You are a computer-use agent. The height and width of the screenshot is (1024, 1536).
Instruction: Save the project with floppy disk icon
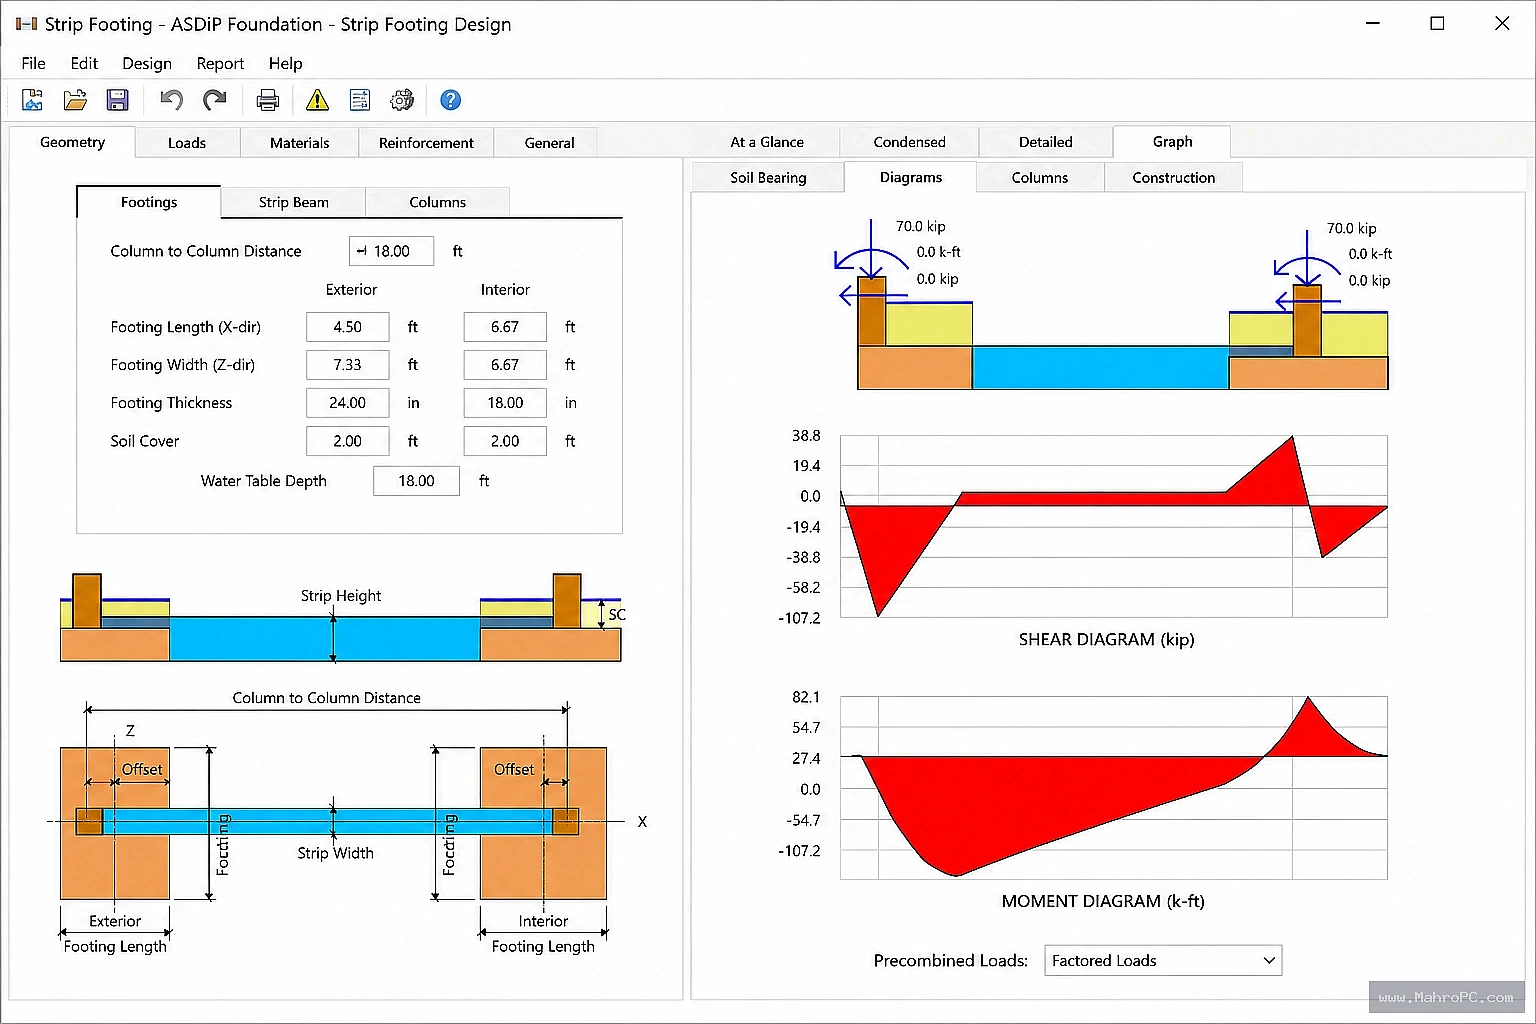118,100
